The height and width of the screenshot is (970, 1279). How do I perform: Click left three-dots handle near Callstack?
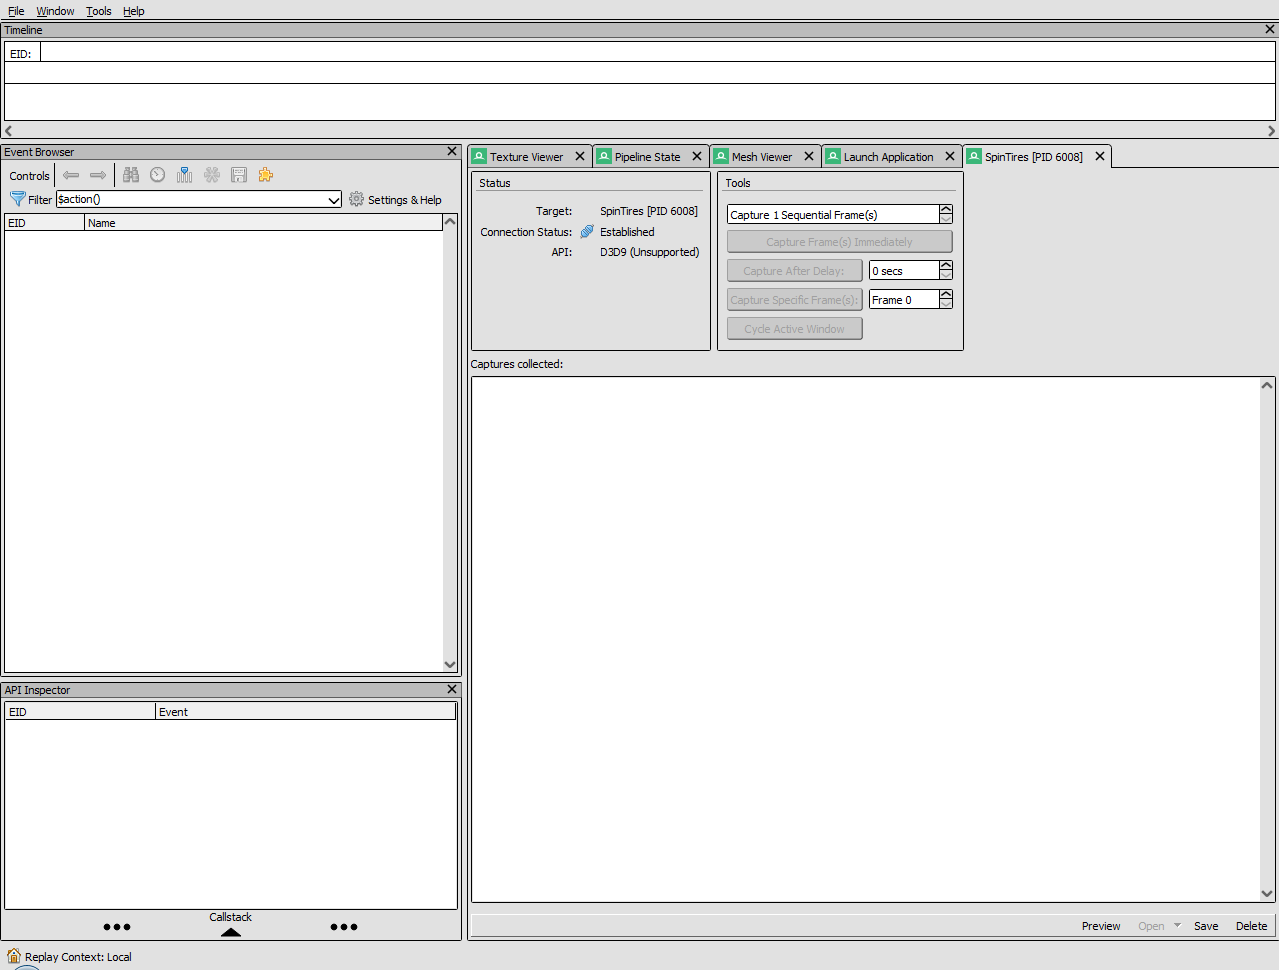tap(117, 927)
